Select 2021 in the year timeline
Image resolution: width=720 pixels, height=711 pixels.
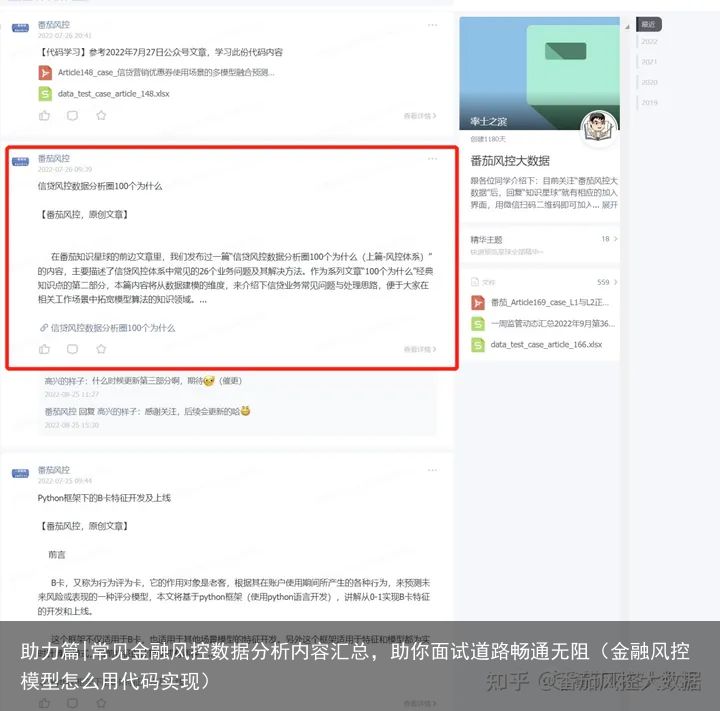(649, 62)
